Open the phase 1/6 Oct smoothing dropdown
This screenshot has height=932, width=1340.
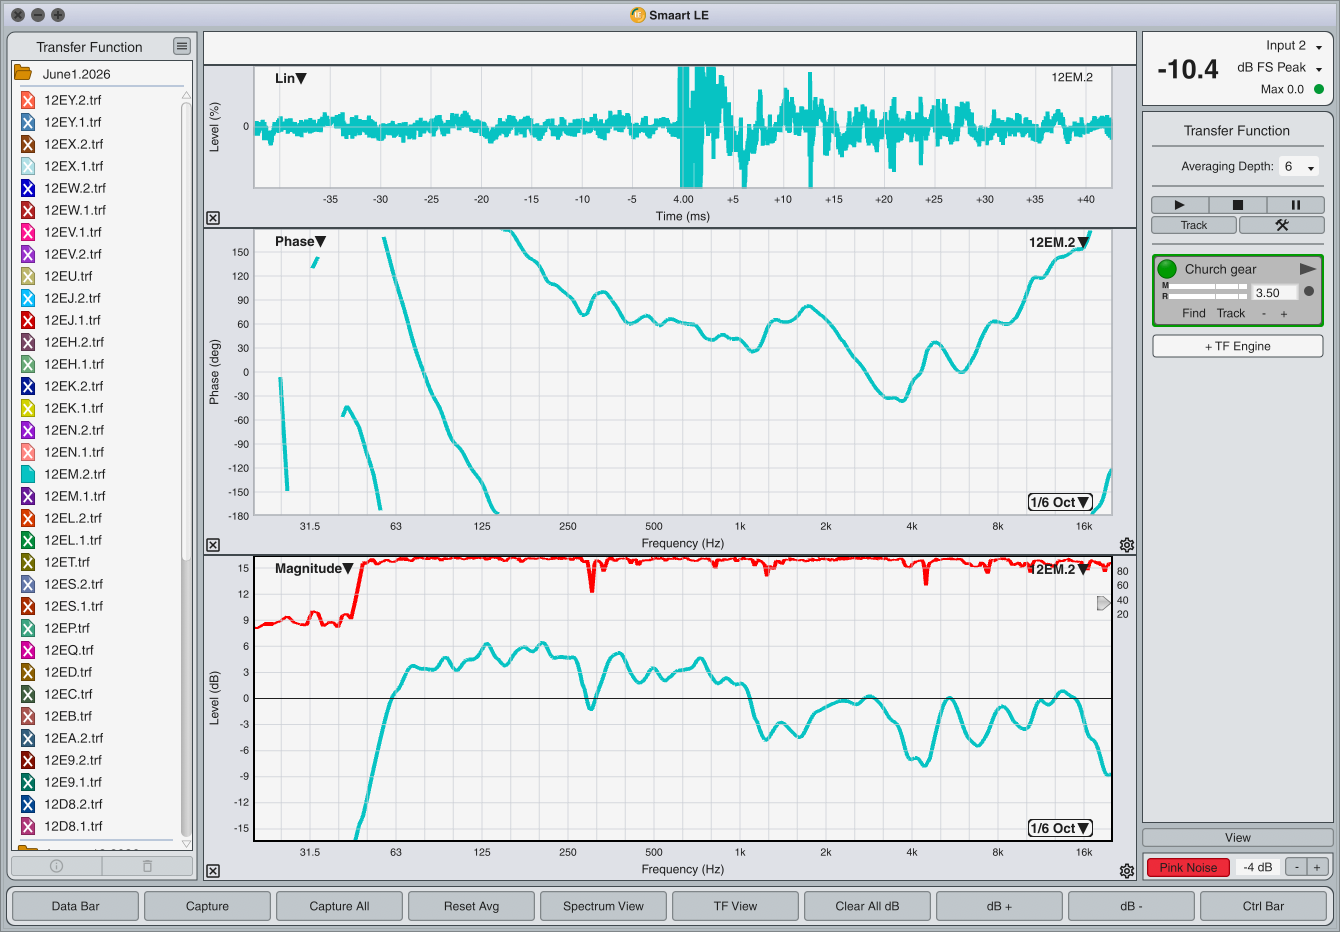(1060, 502)
